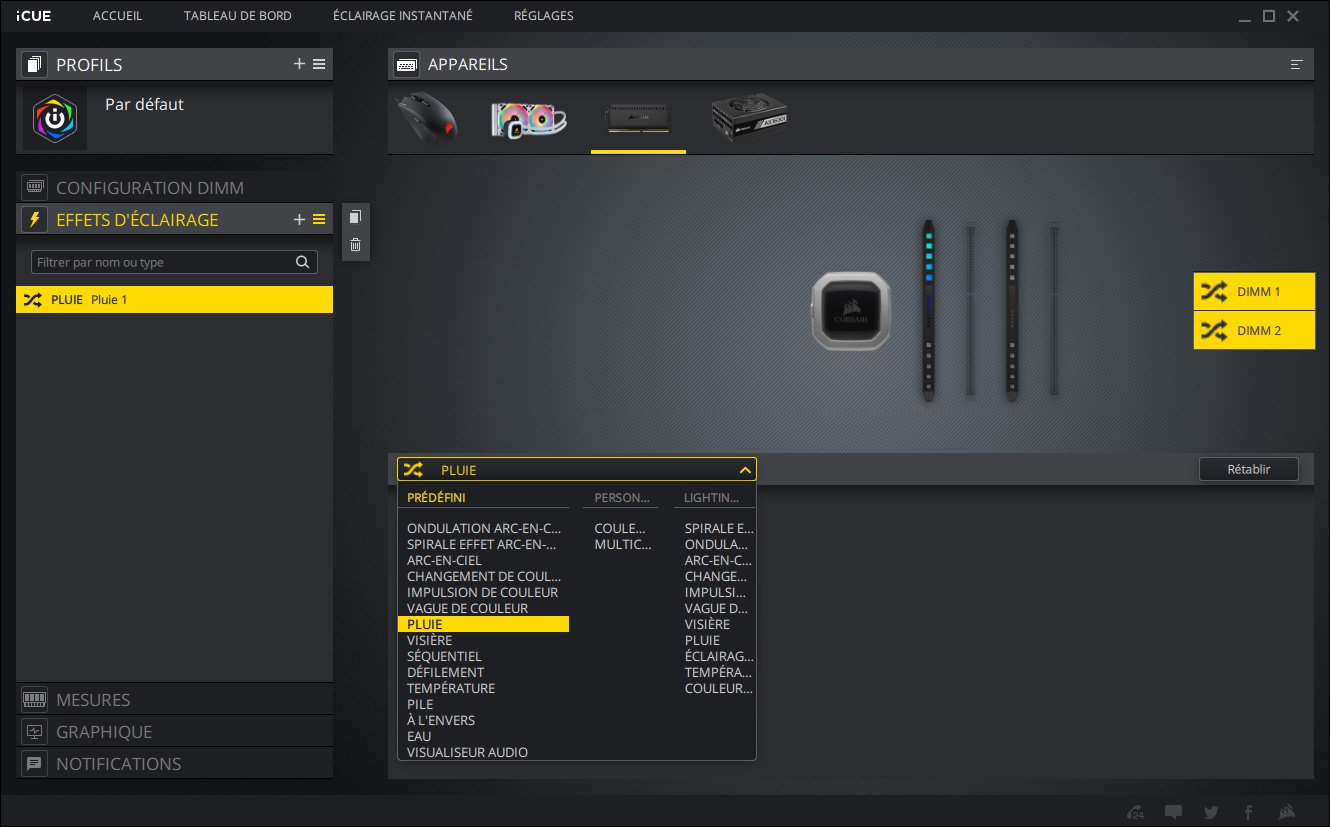Choose the À l'envers effect
The height and width of the screenshot is (827, 1330).
441,720
